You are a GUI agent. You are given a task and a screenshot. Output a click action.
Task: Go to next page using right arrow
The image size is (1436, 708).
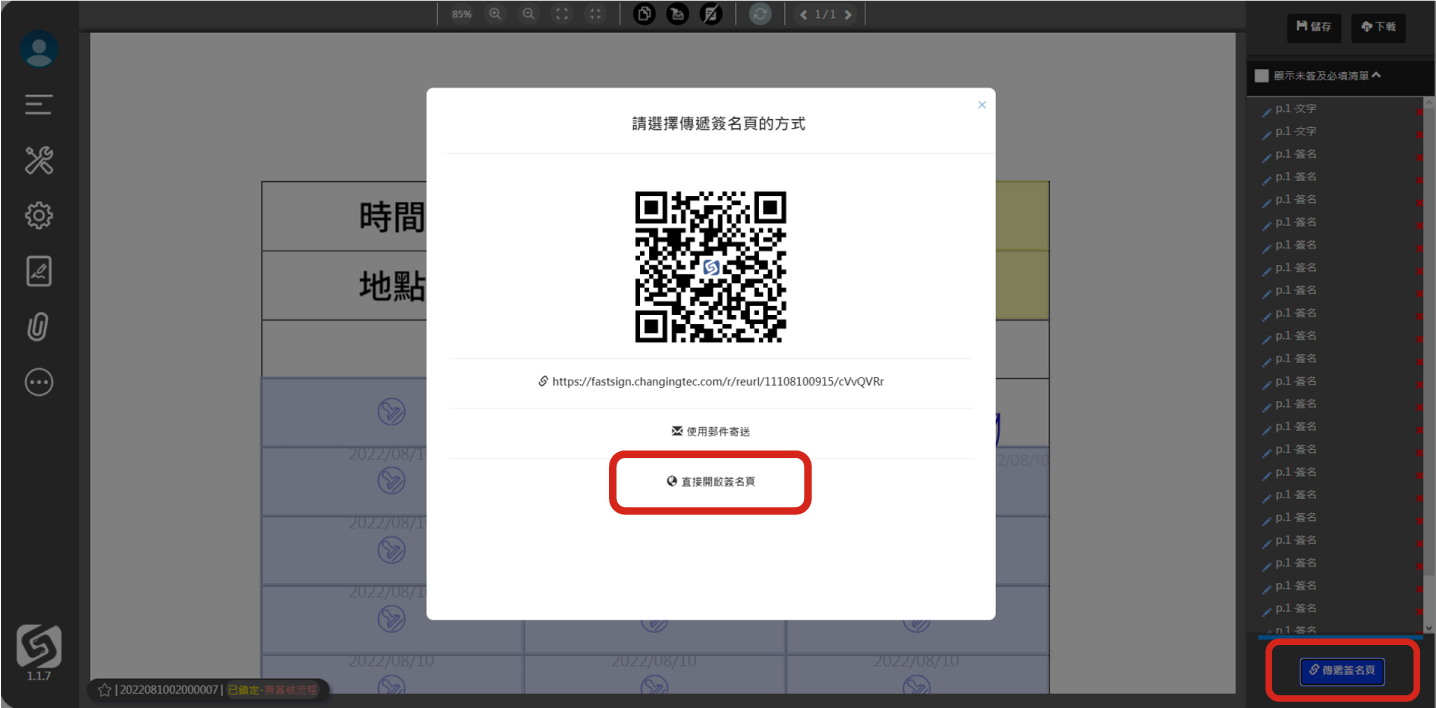tap(849, 14)
